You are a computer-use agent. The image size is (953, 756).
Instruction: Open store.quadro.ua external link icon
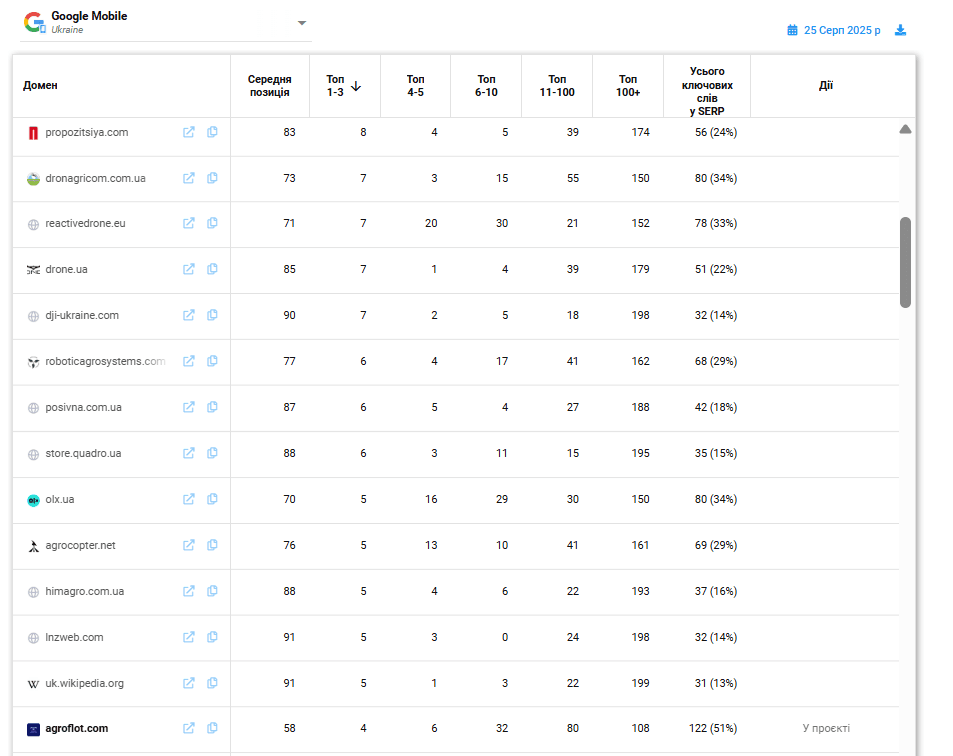pyautogui.click(x=189, y=453)
